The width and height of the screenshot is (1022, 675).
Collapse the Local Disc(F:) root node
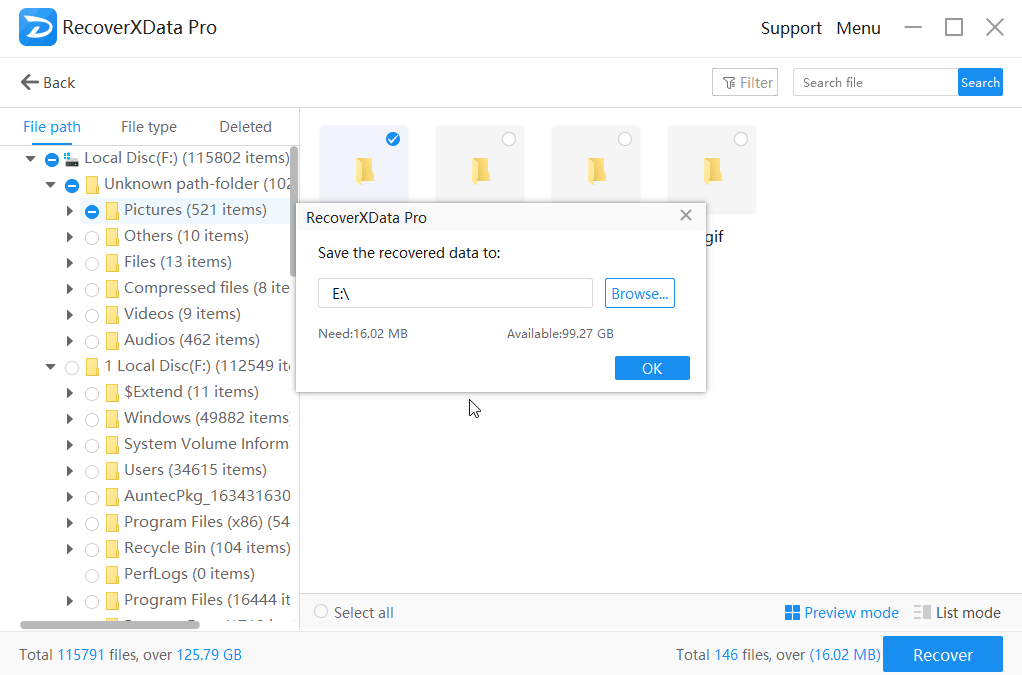pyautogui.click(x=31, y=158)
